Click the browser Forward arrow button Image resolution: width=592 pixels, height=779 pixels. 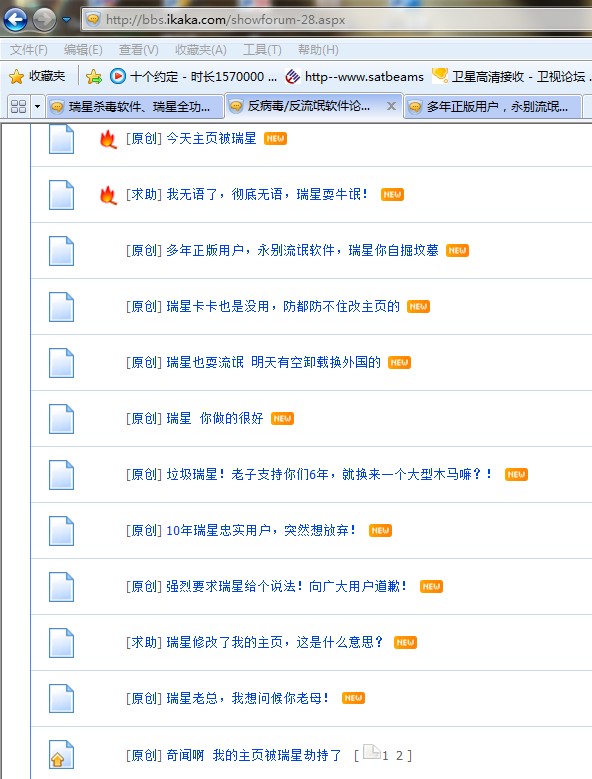tap(44, 20)
